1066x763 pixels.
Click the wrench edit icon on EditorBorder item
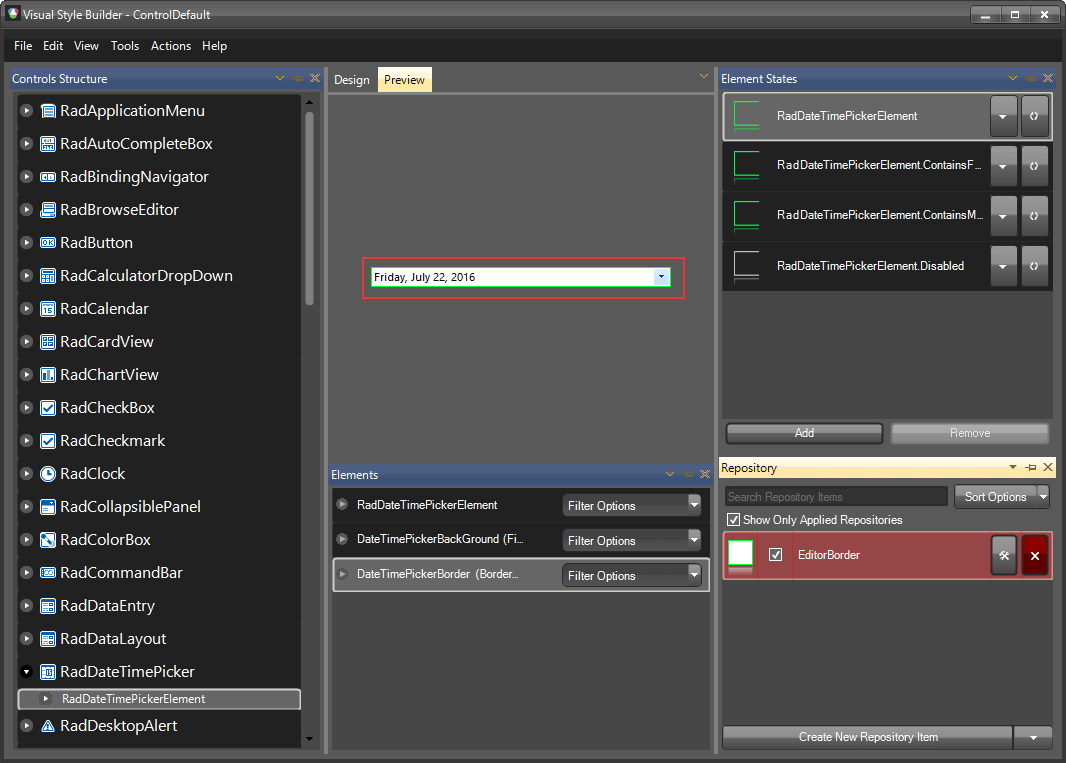[1004, 555]
